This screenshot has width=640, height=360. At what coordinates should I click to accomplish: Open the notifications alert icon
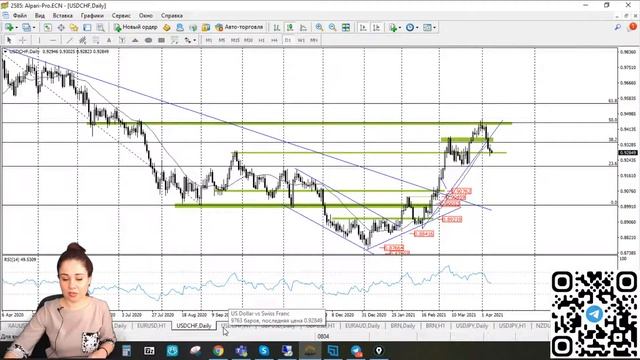(632, 27)
